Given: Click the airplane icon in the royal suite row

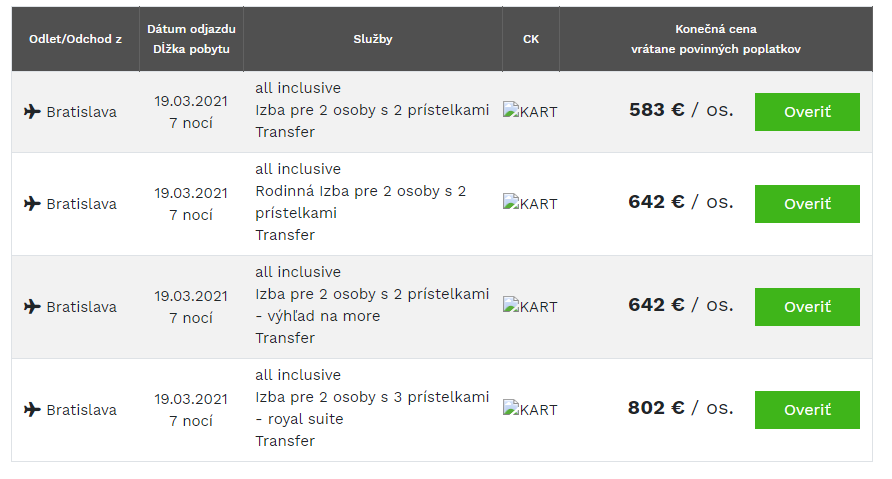Looking at the screenshot, I should tap(32, 410).
